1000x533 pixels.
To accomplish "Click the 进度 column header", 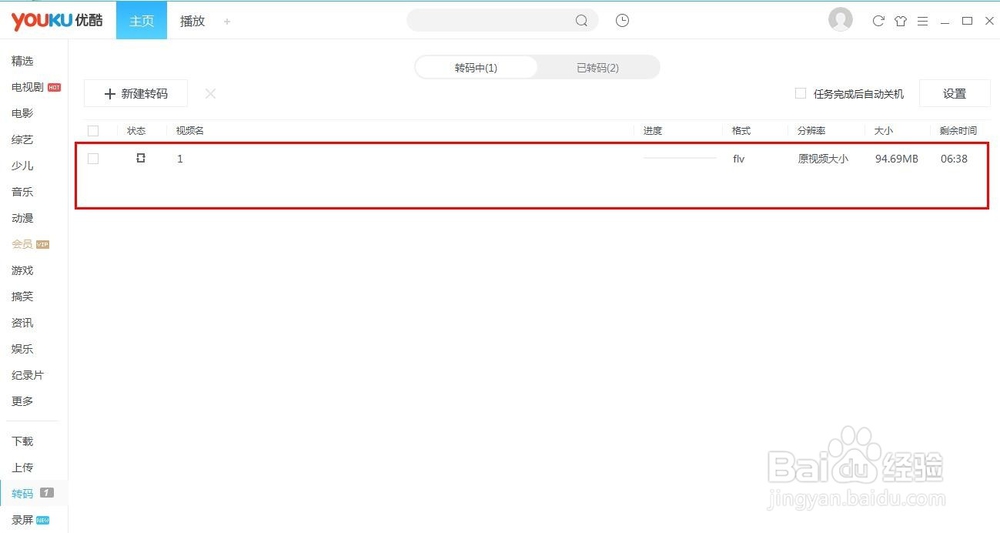I will (652, 131).
